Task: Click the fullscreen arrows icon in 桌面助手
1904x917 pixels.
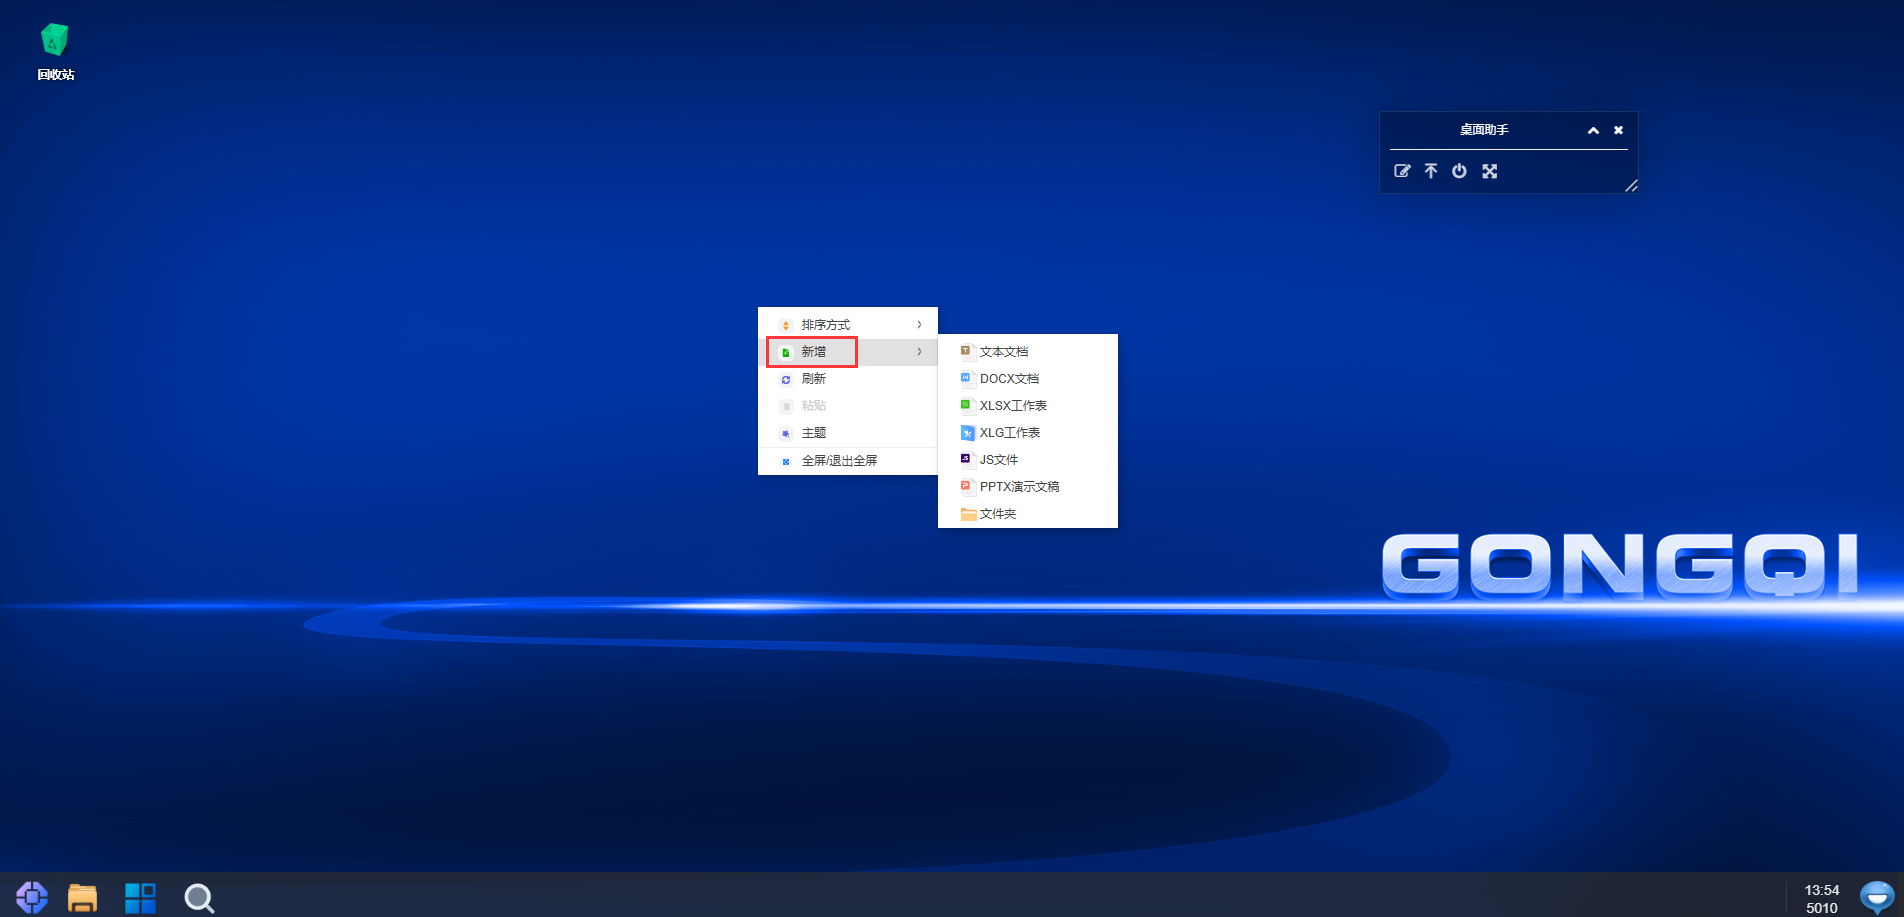Action: click(1490, 171)
